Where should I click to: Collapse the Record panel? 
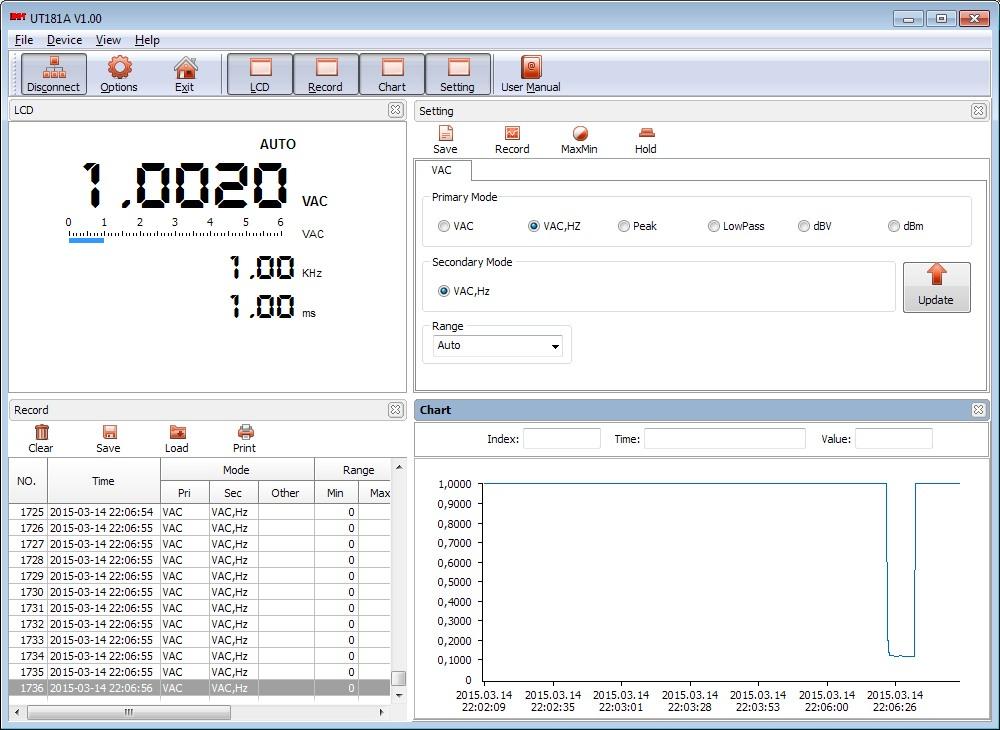(x=396, y=409)
